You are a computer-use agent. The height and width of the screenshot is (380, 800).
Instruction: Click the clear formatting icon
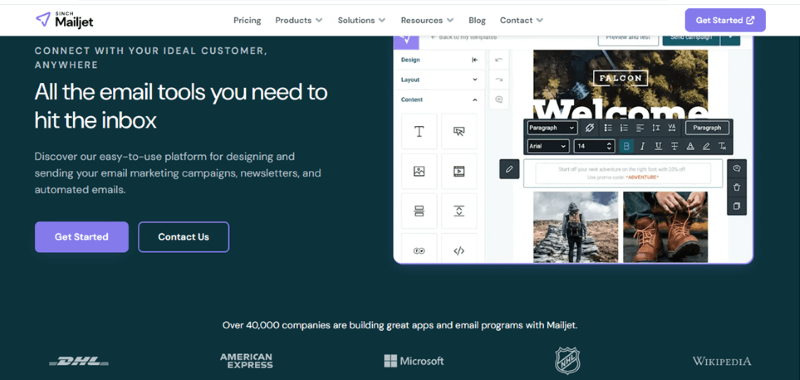(722, 146)
